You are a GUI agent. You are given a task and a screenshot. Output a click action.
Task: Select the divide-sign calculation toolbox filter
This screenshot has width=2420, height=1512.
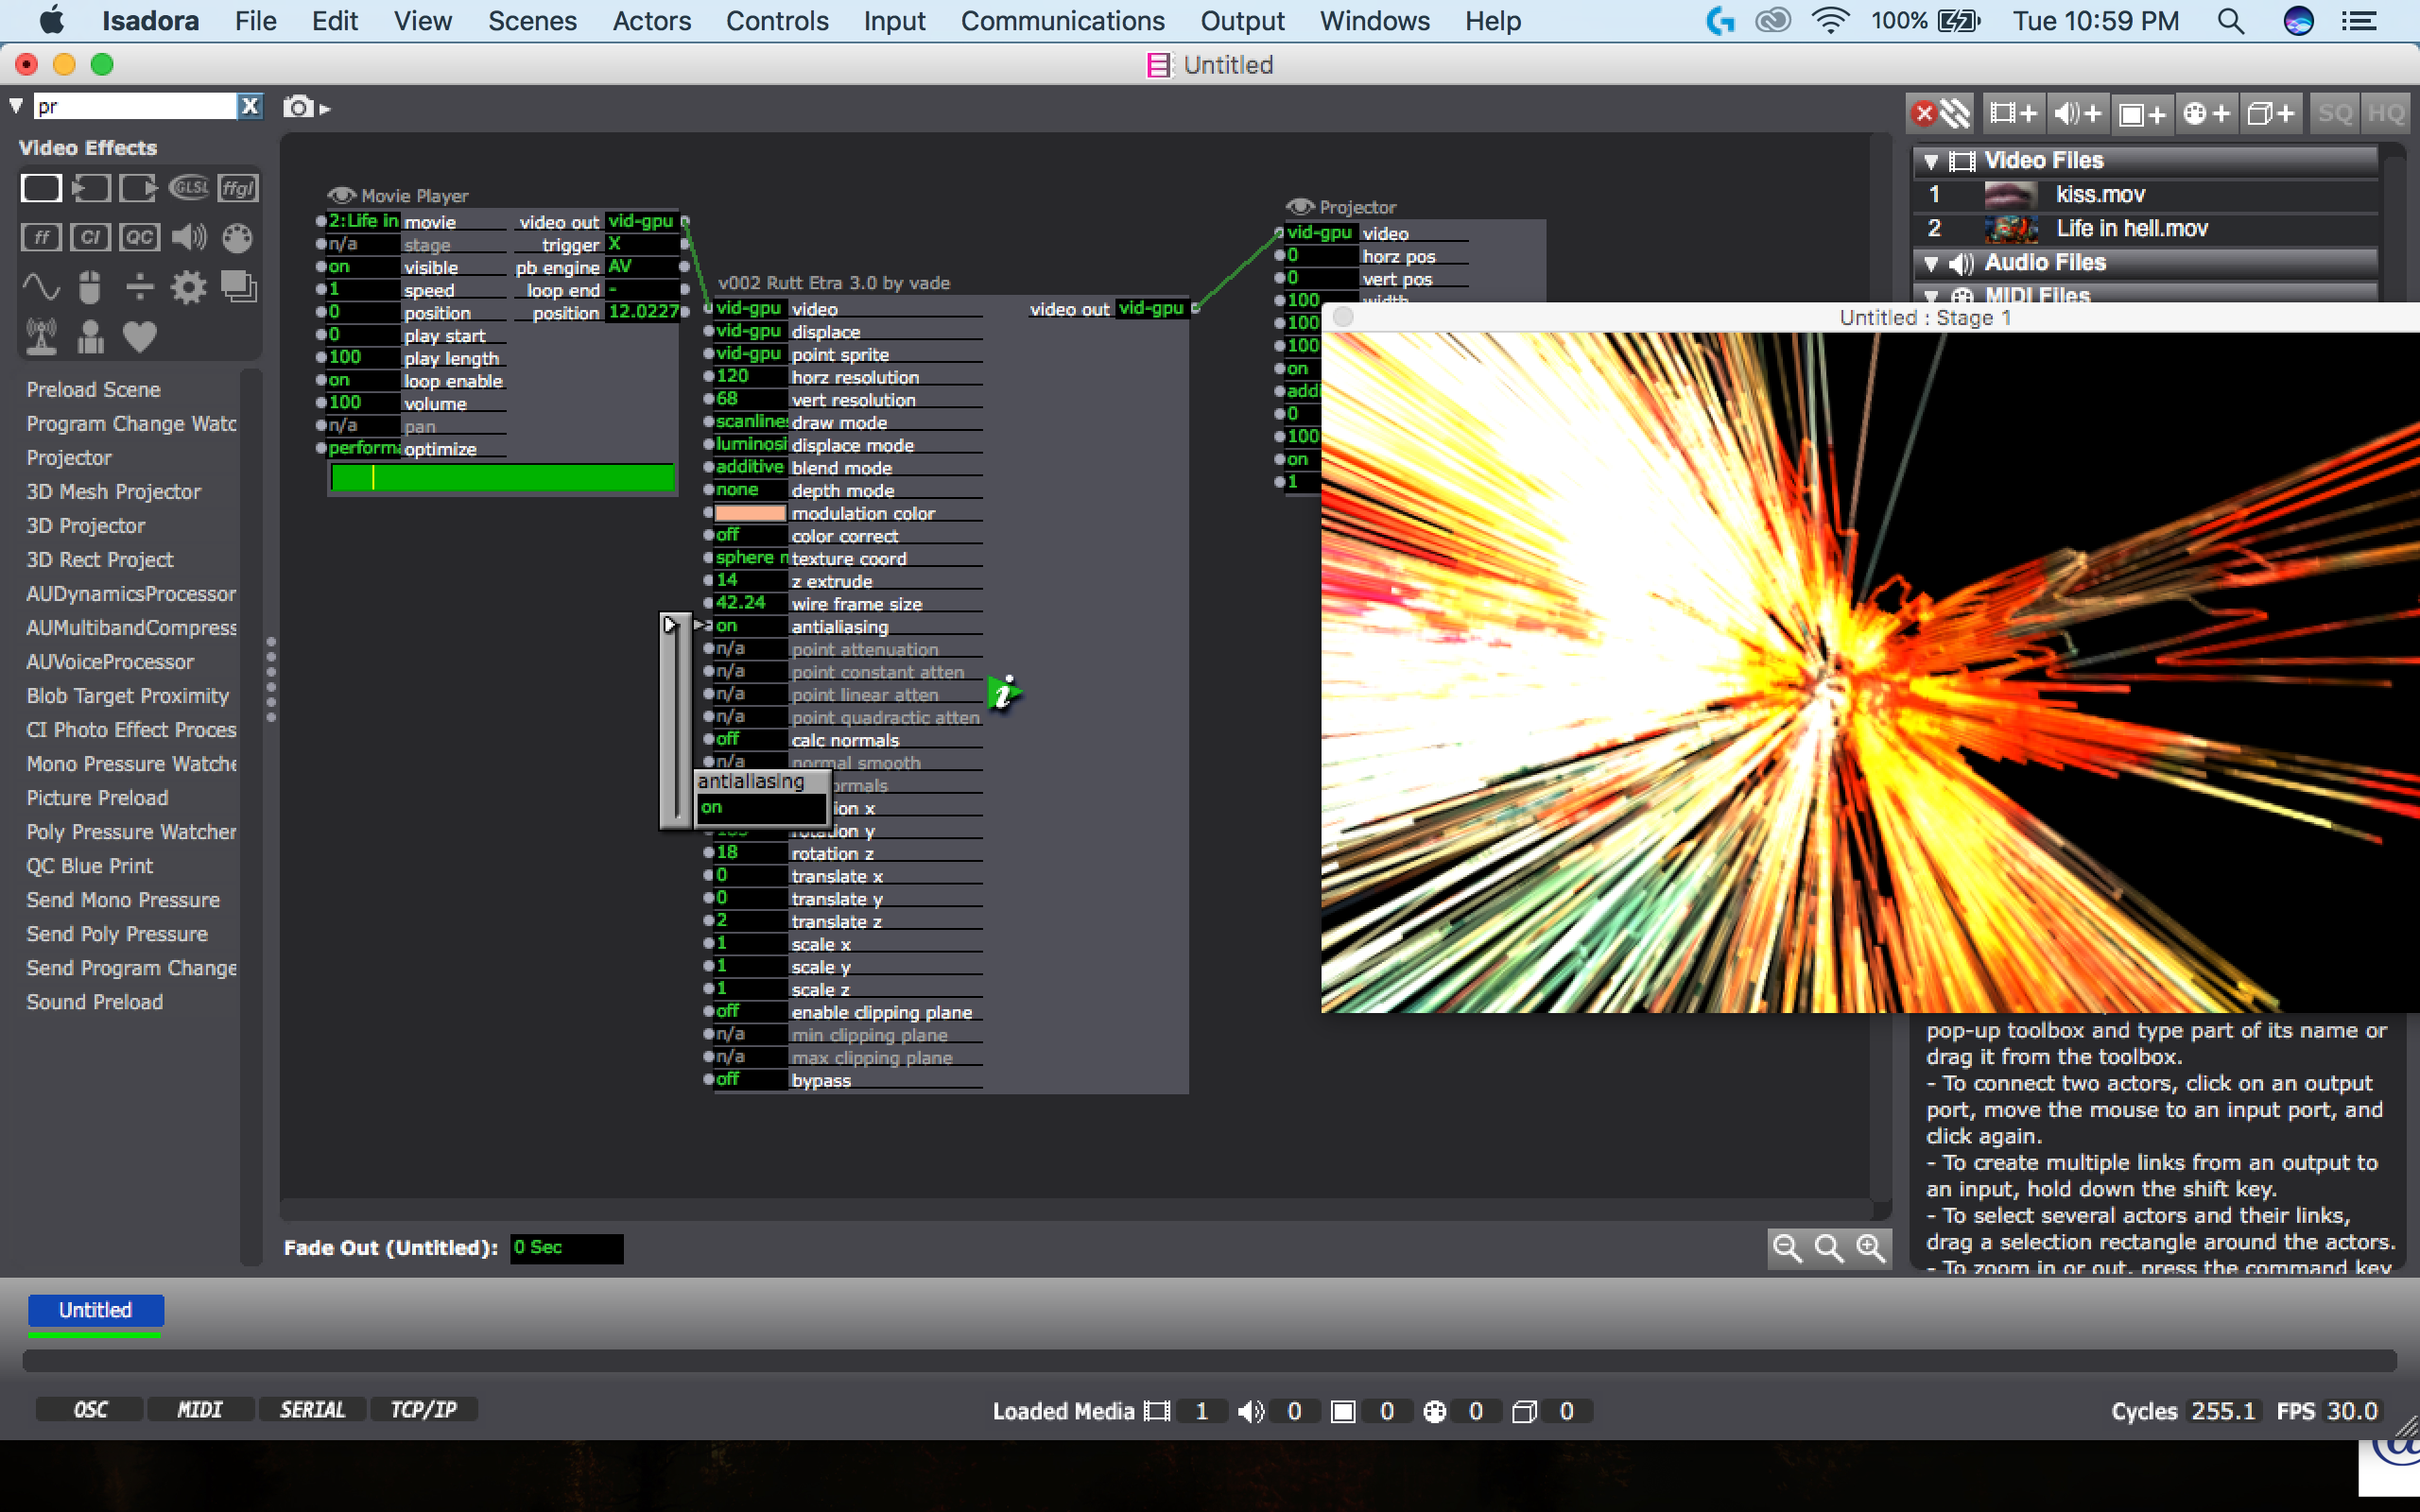[139, 287]
